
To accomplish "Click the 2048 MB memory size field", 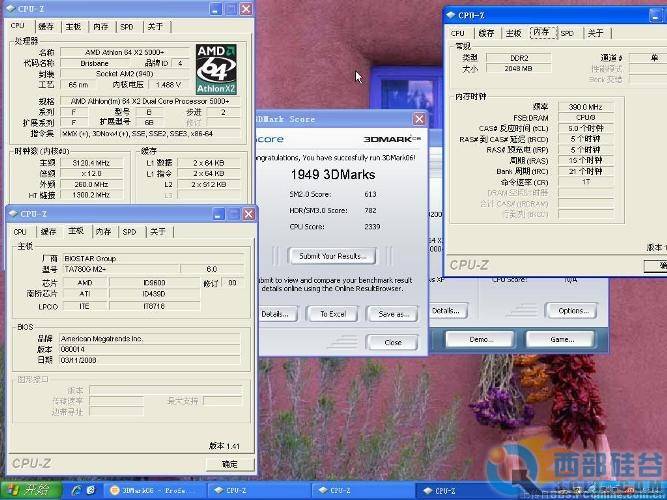I will (x=519, y=68).
